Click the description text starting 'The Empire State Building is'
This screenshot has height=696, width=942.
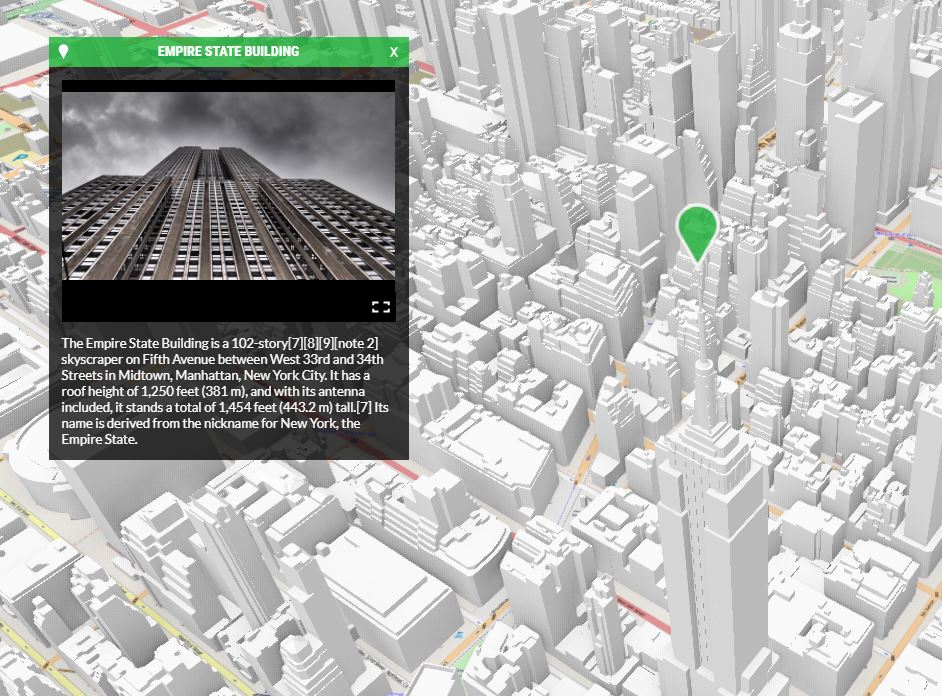click(x=225, y=391)
